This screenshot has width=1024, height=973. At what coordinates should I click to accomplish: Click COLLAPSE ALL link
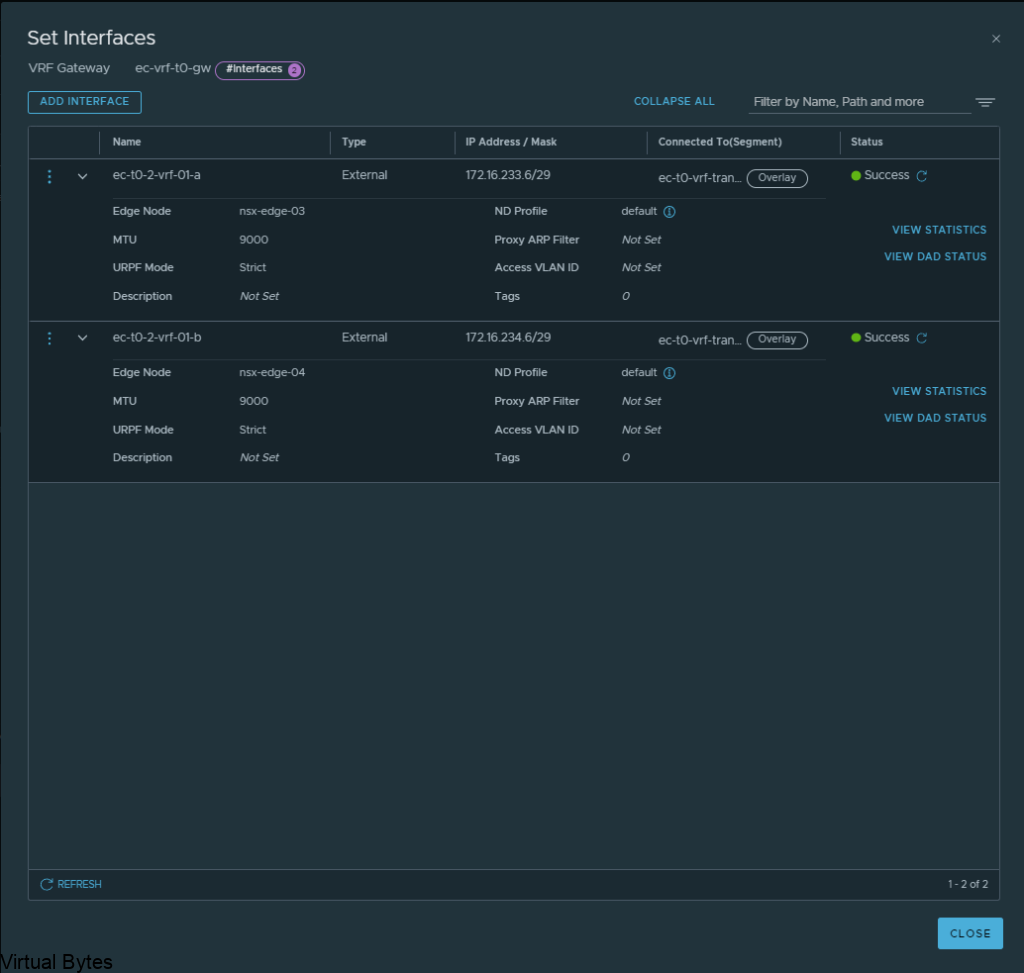[674, 101]
